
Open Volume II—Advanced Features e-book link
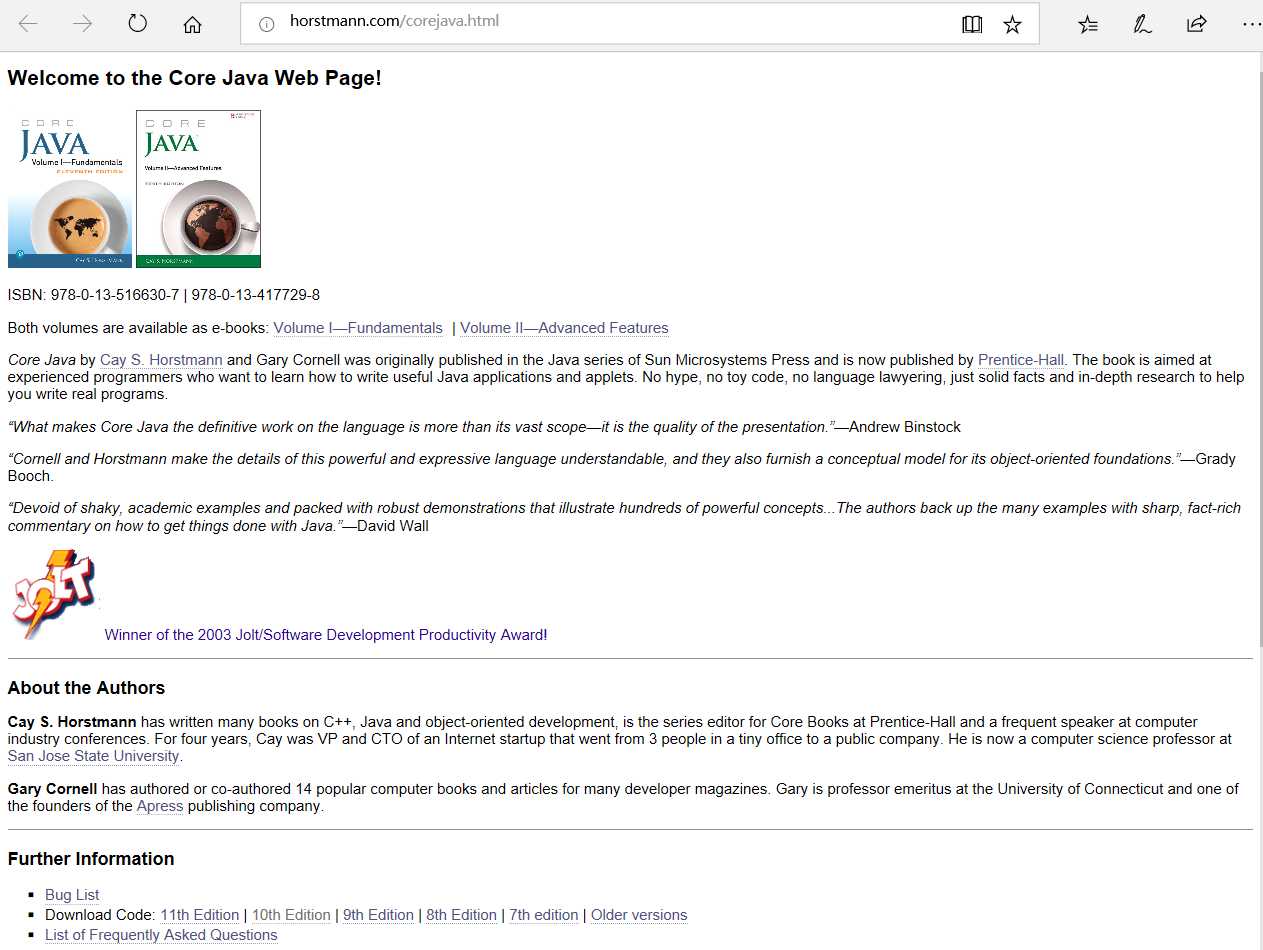(x=564, y=328)
